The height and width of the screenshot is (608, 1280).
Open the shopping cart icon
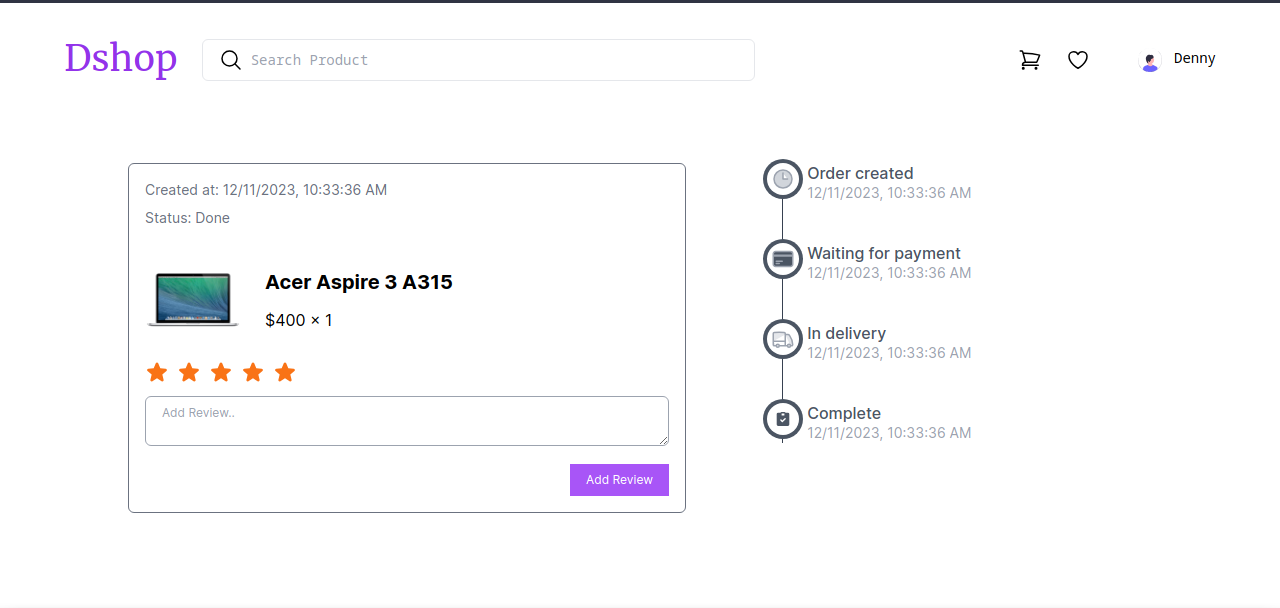[1029, 60]
